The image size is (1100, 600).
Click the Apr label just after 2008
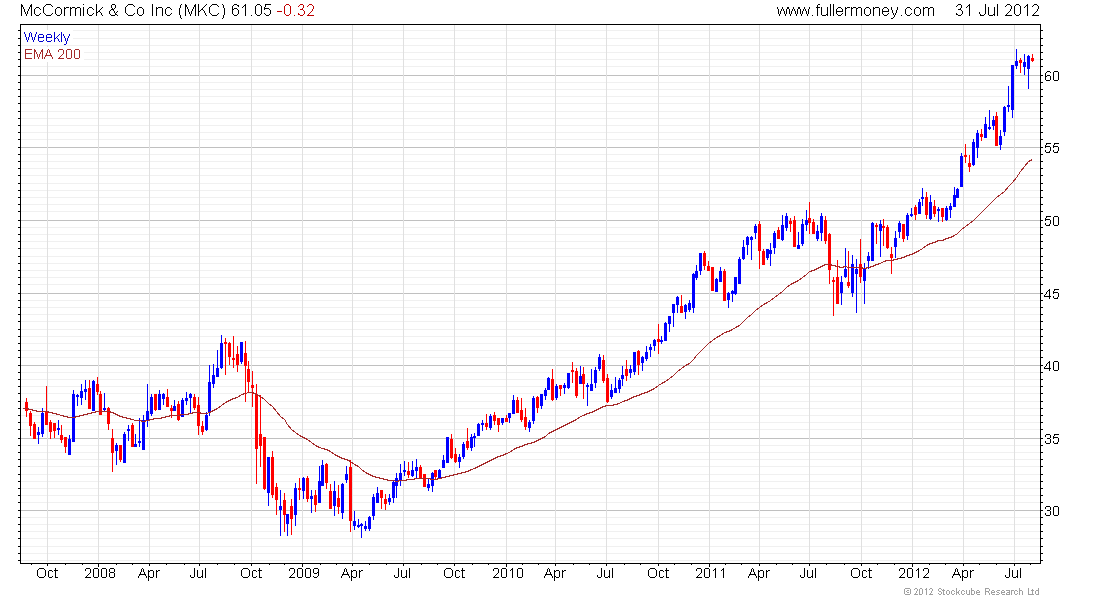click(149, 573)
